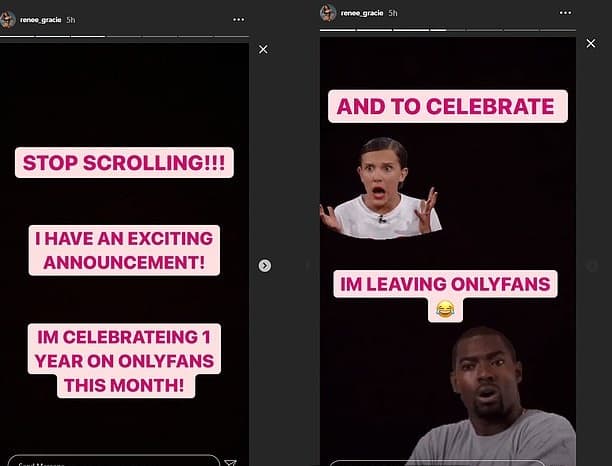Advance to next story with the arrow button

[265, 266]
